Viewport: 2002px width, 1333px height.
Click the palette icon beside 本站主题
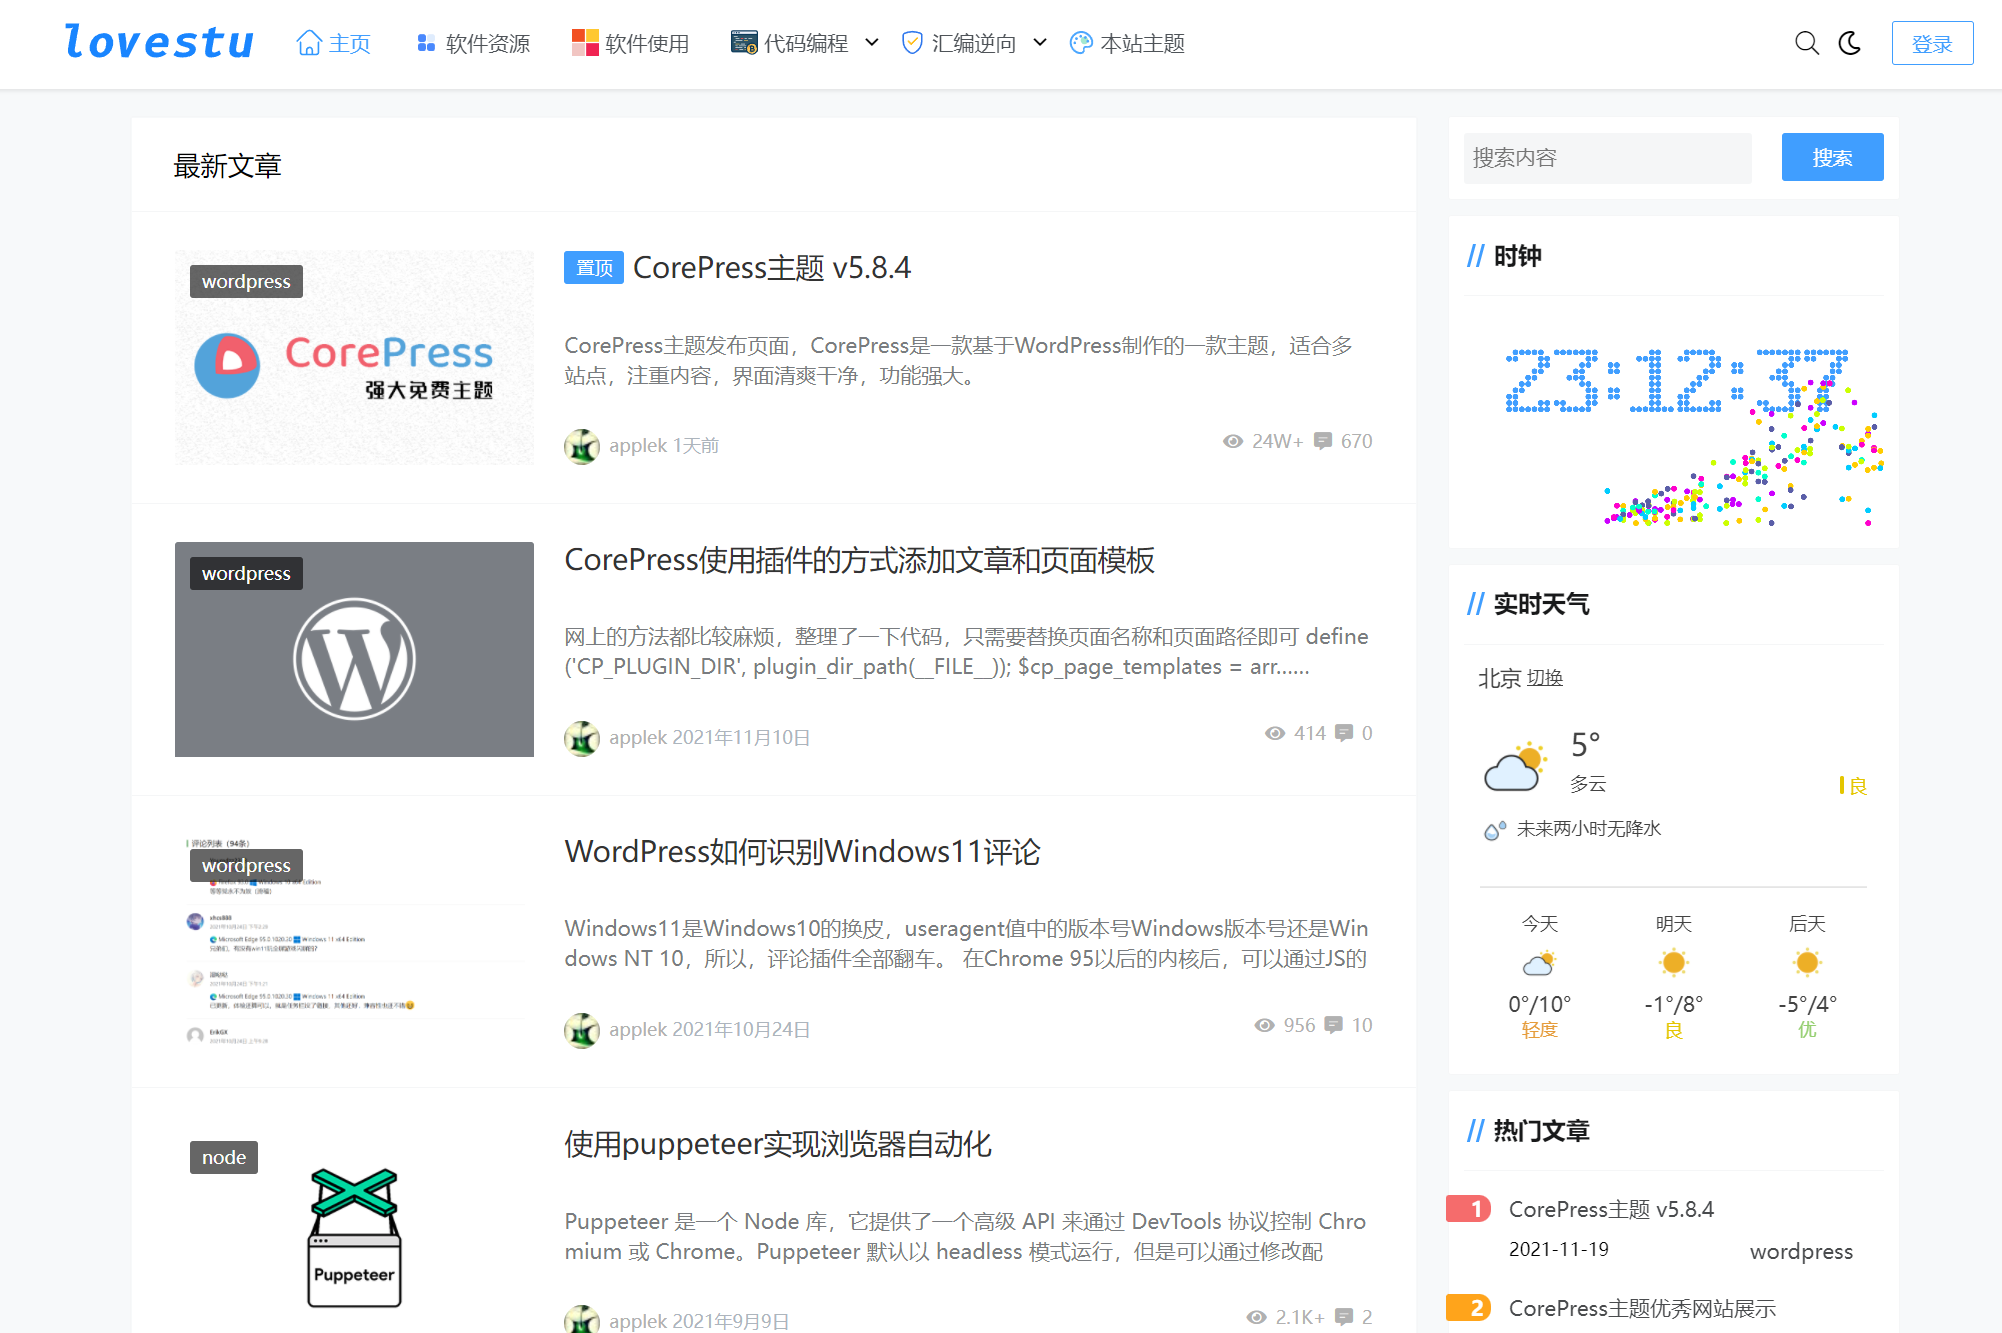[x=1080, y=43]
